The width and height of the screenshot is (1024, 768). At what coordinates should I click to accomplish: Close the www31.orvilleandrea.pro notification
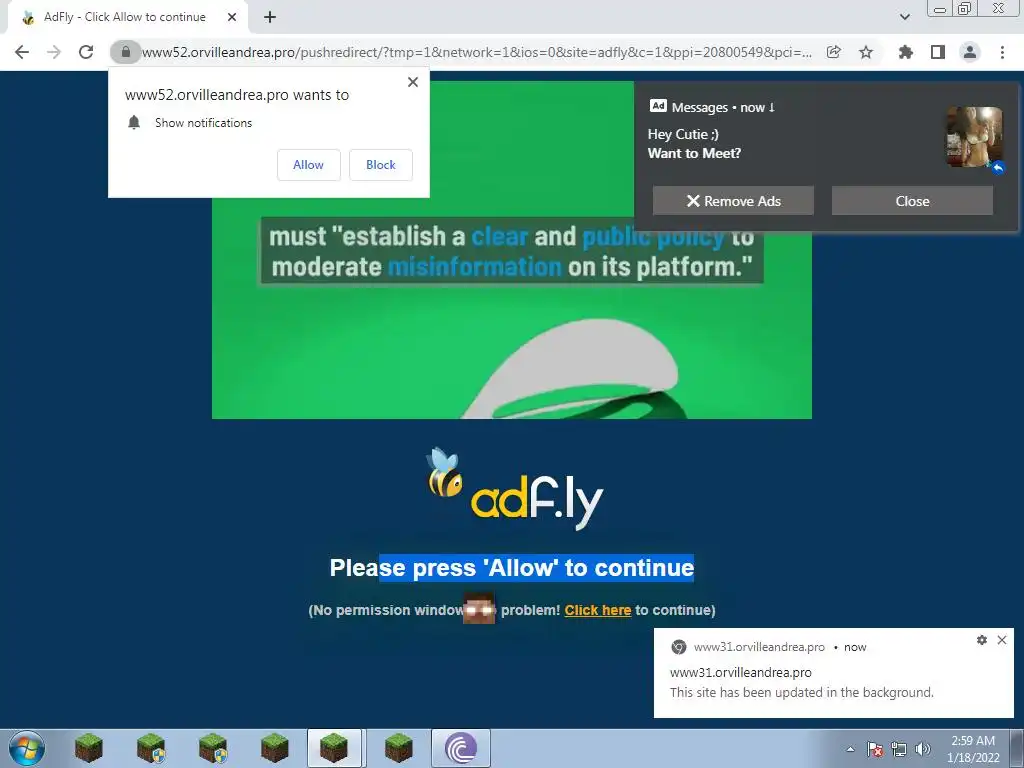tap(1002, 640)
